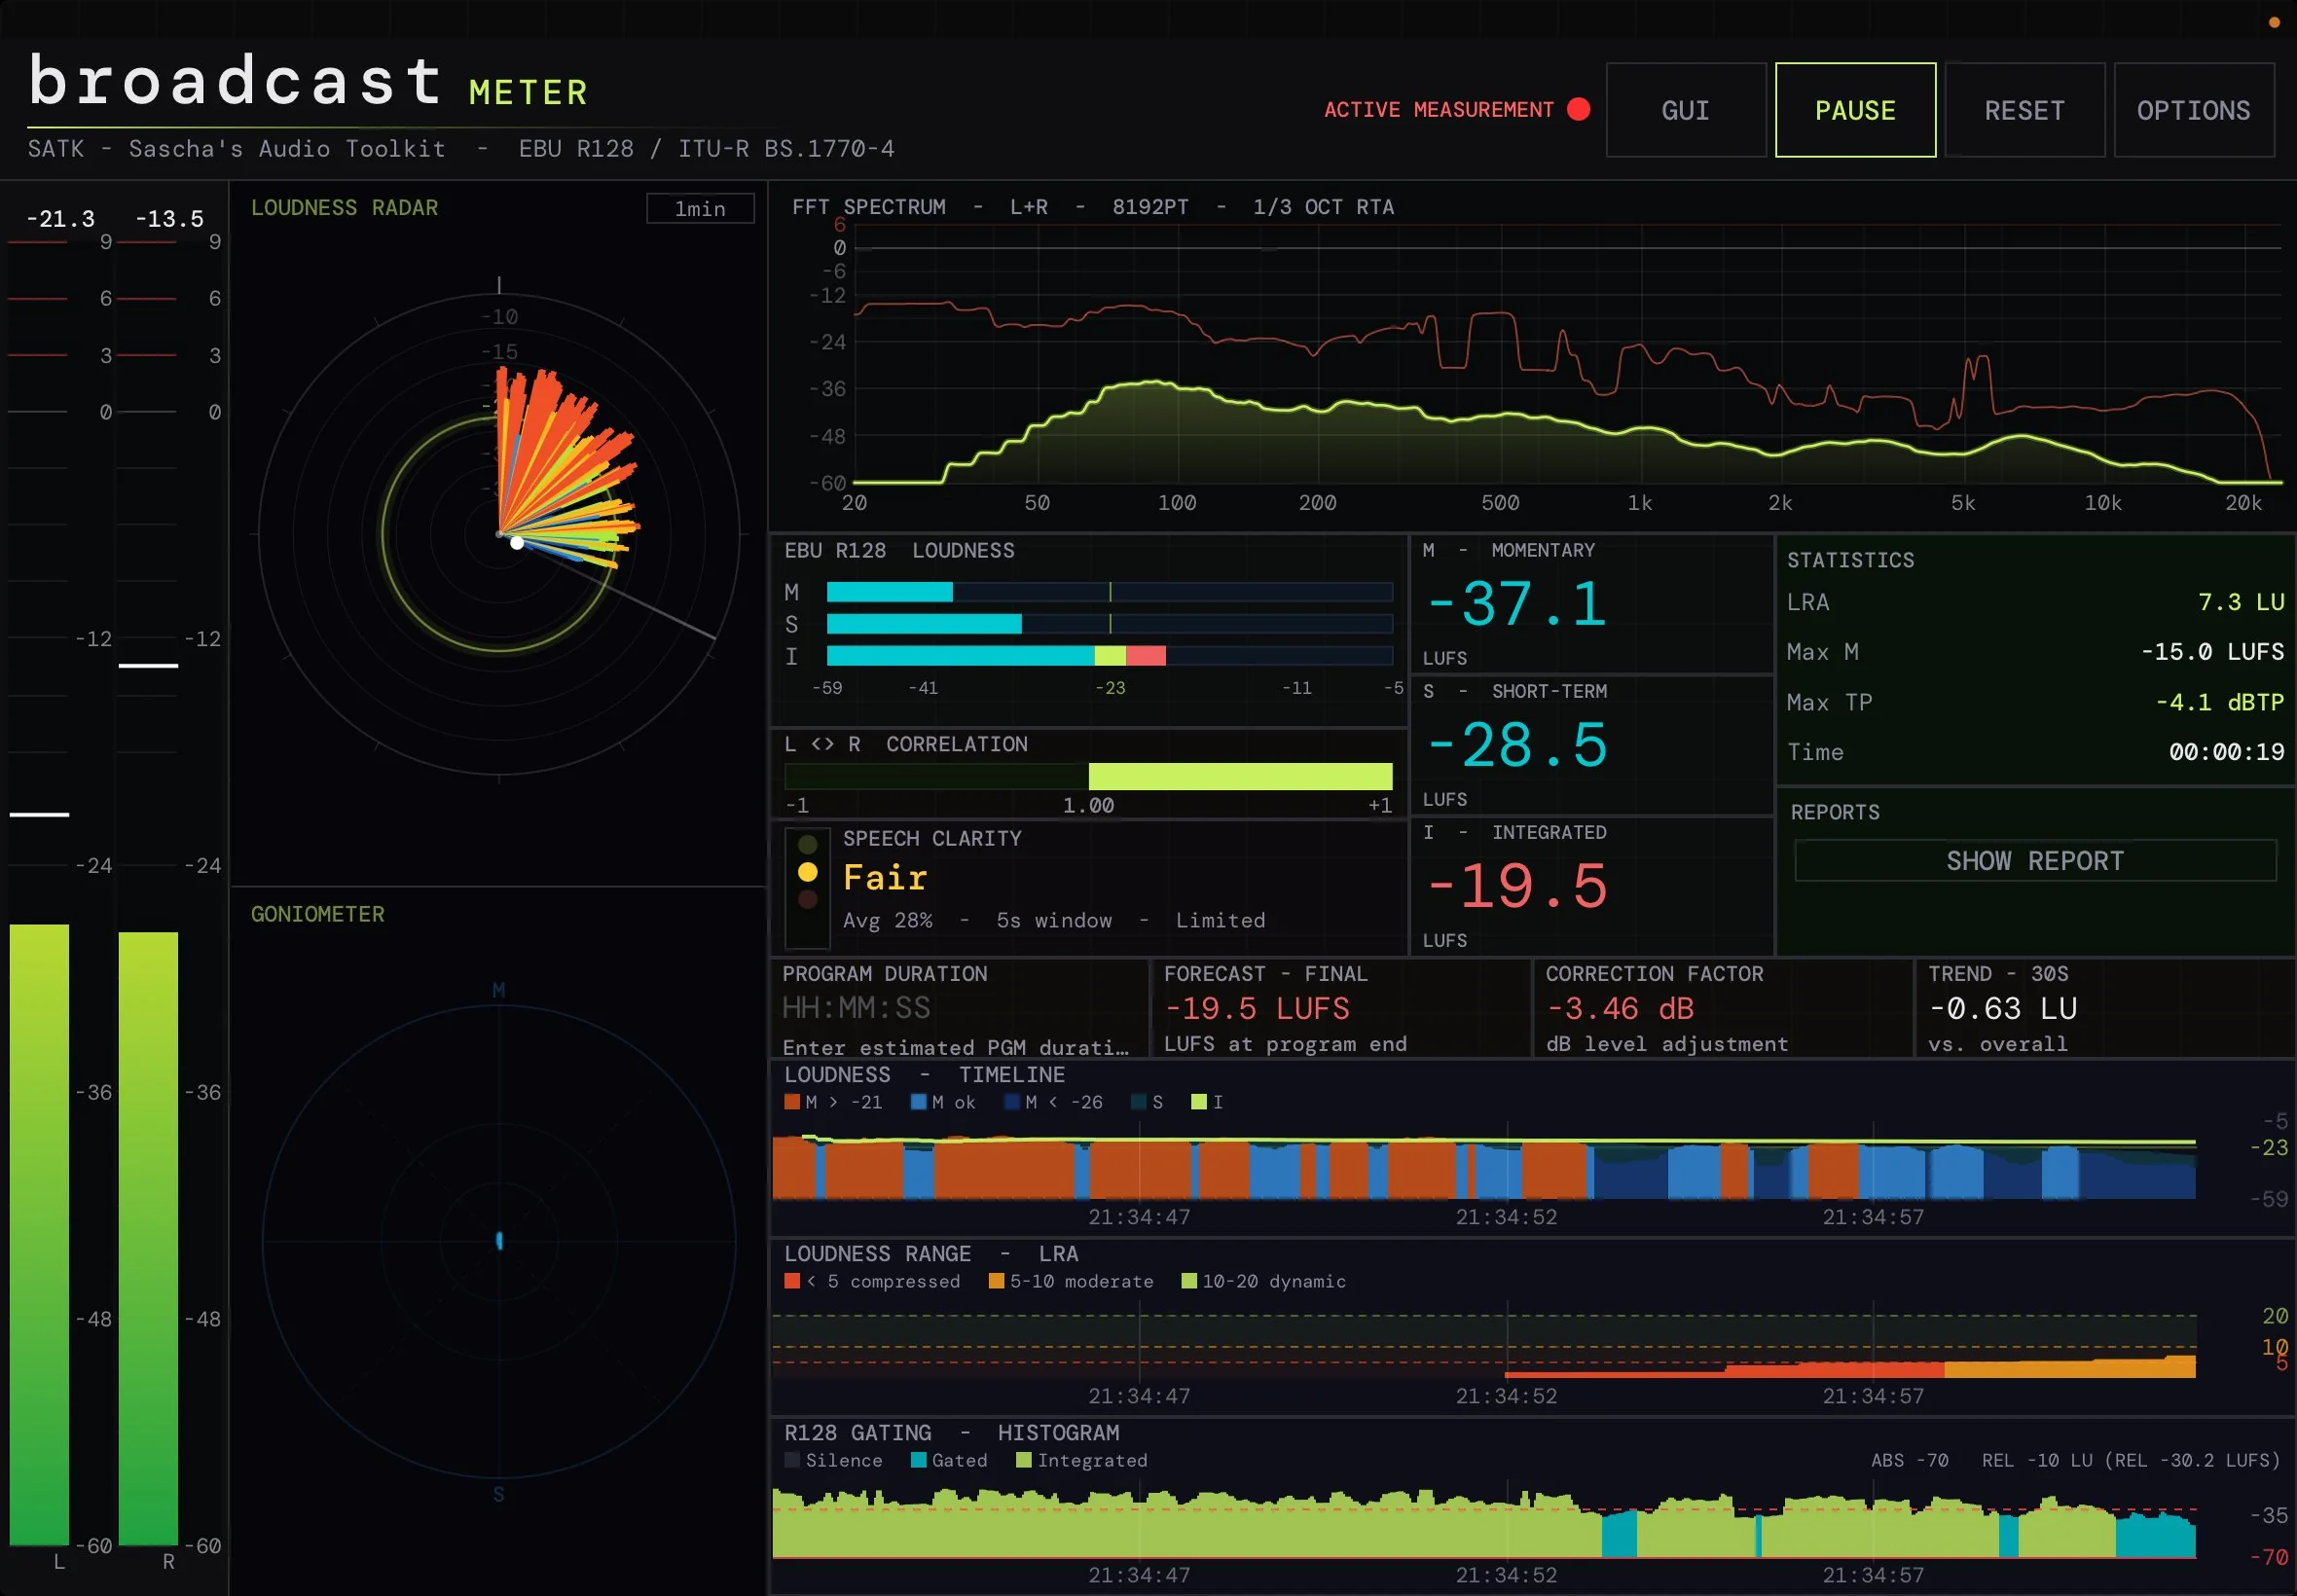The image size is (2297, 1596).
Task: Click the left channel L level meter
Action: point(39,892)
